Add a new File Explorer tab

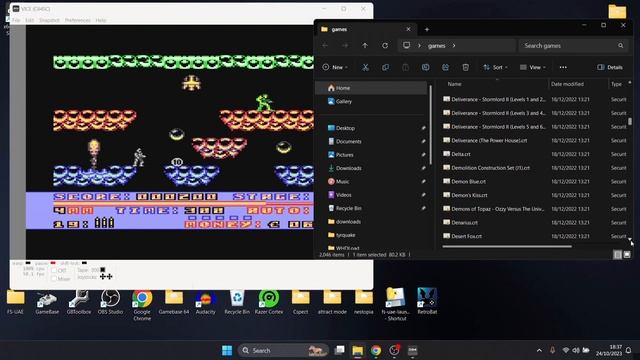point(427,29)
